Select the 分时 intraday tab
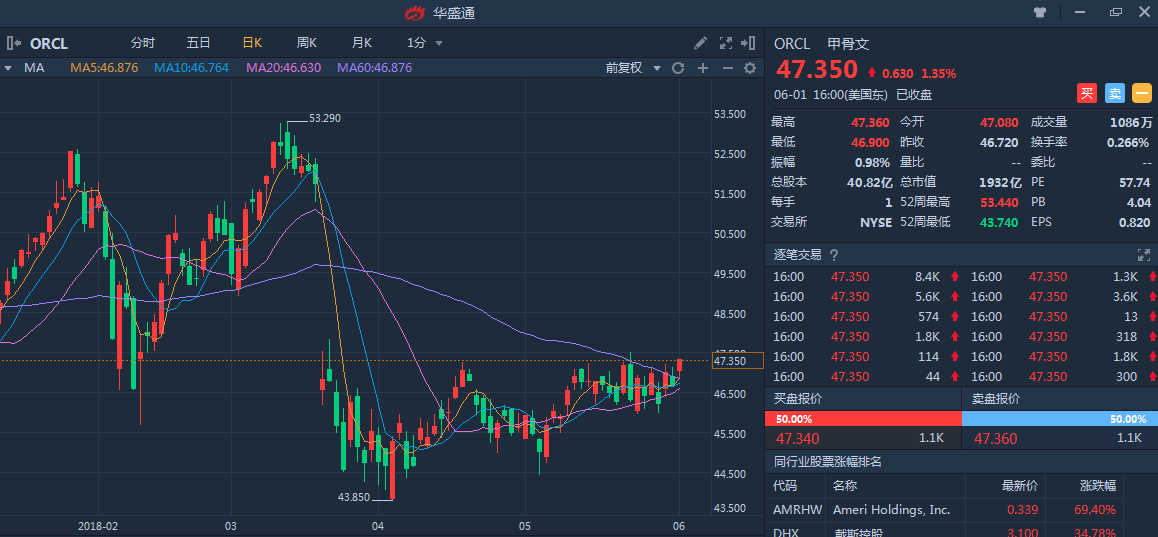This screenshot has height=537, width=1158. coord(143,43)
